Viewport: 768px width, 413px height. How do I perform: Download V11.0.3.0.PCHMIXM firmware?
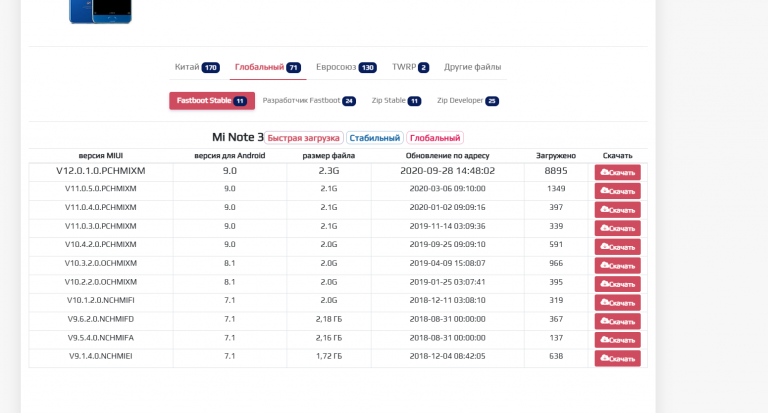pos(618,228)
